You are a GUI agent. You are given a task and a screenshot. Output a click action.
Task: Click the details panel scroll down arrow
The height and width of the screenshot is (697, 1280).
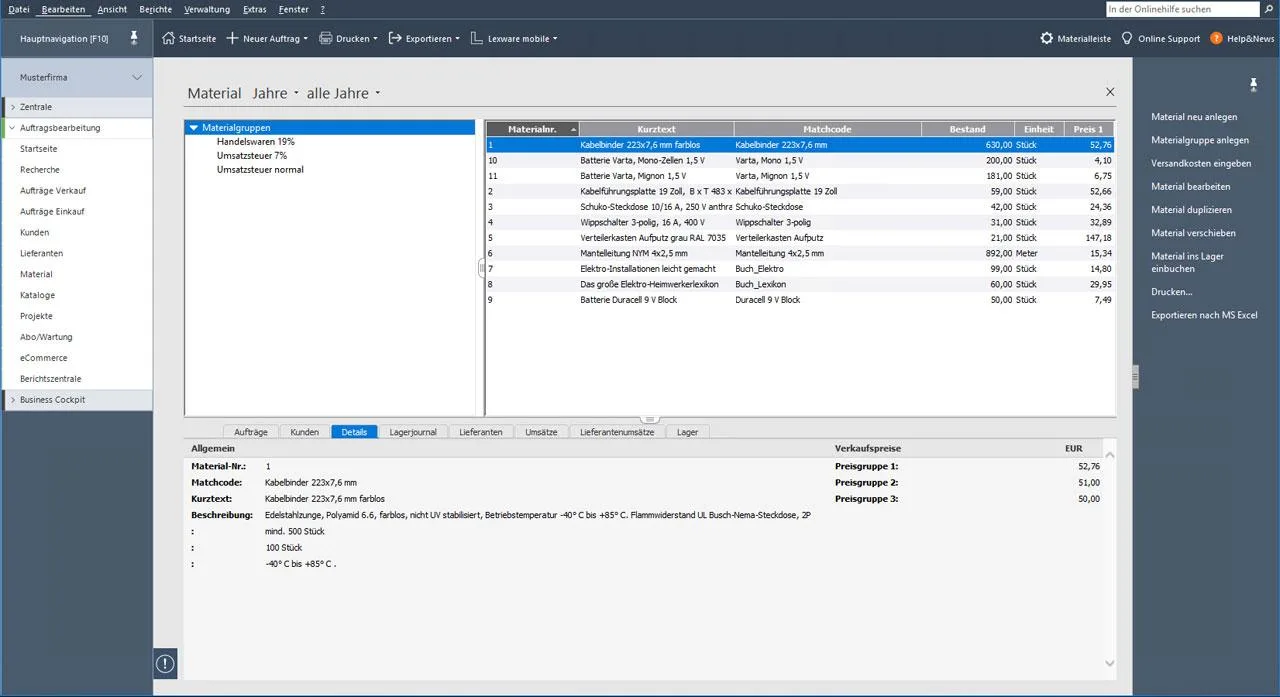(1109, 663)
